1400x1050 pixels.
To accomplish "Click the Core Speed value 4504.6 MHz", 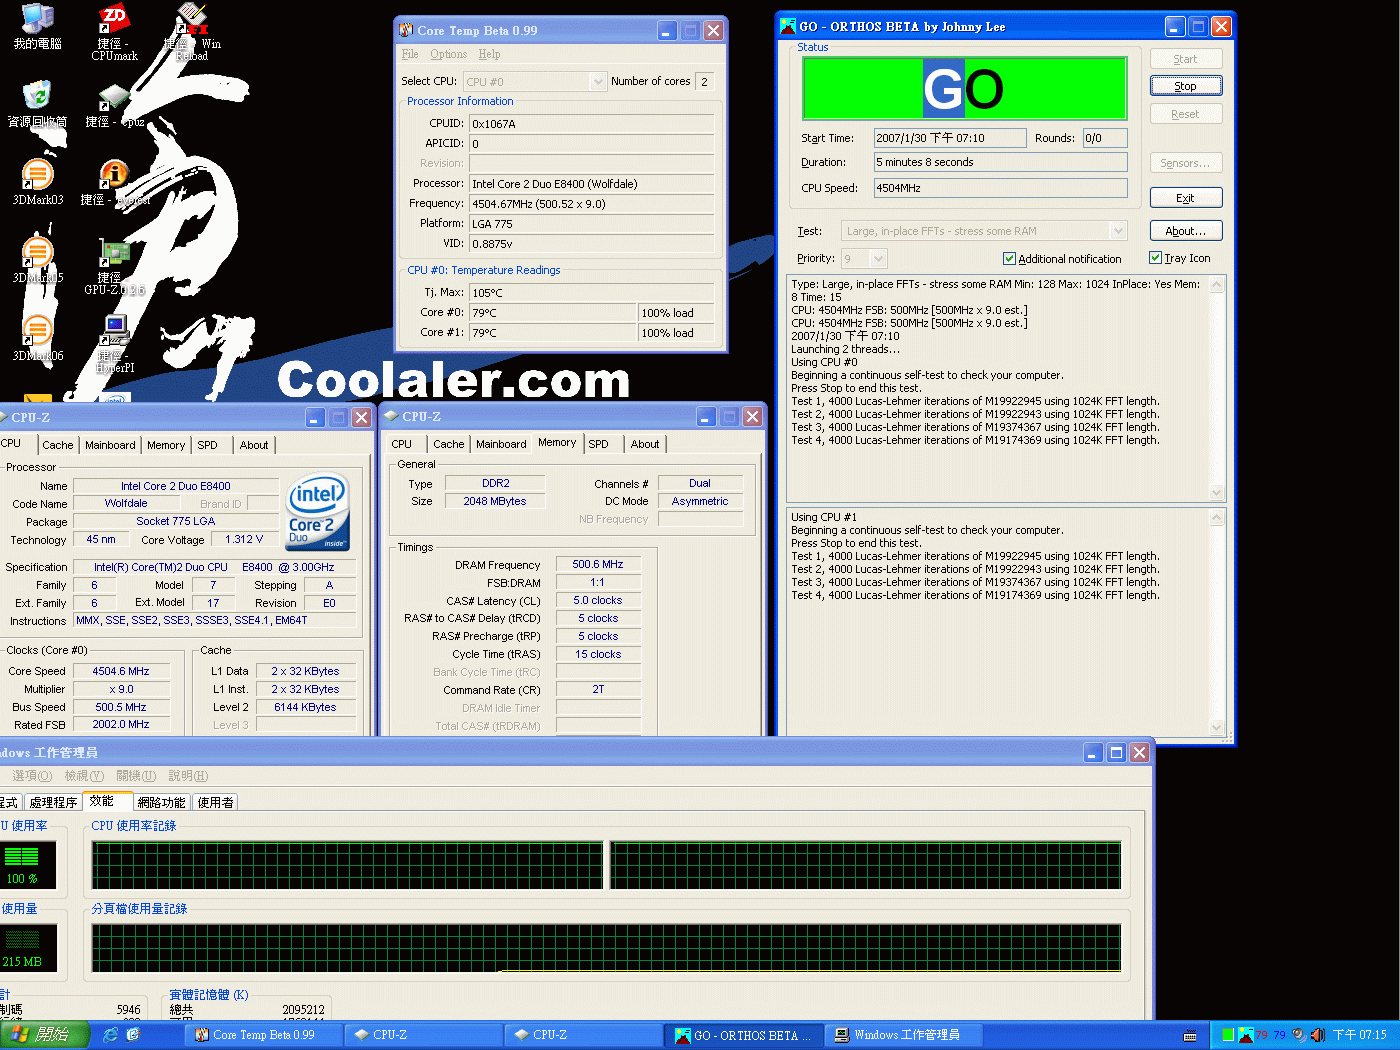I will pos(121,671).
